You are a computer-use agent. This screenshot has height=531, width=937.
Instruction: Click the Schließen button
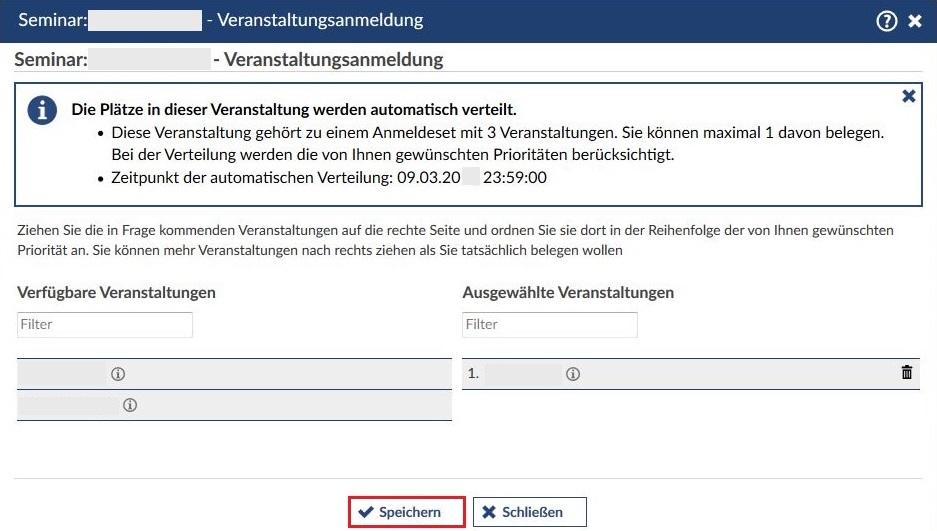point(529,512)
